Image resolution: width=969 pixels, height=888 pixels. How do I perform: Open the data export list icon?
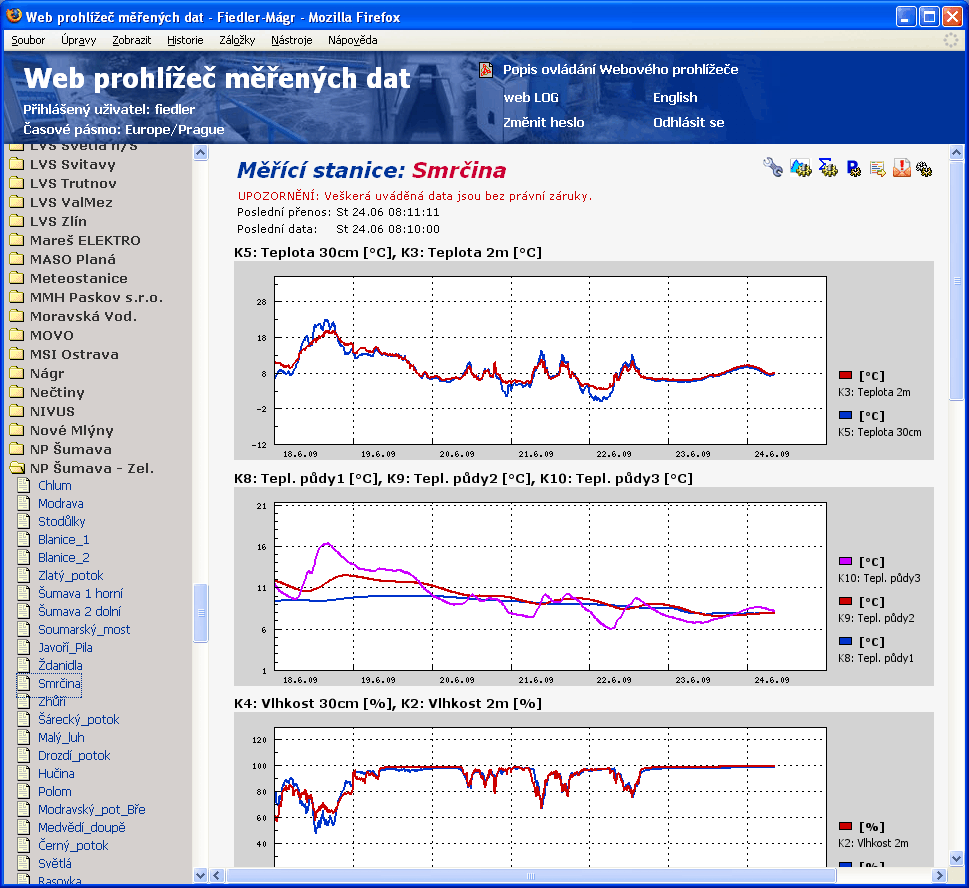click(877, 169)
